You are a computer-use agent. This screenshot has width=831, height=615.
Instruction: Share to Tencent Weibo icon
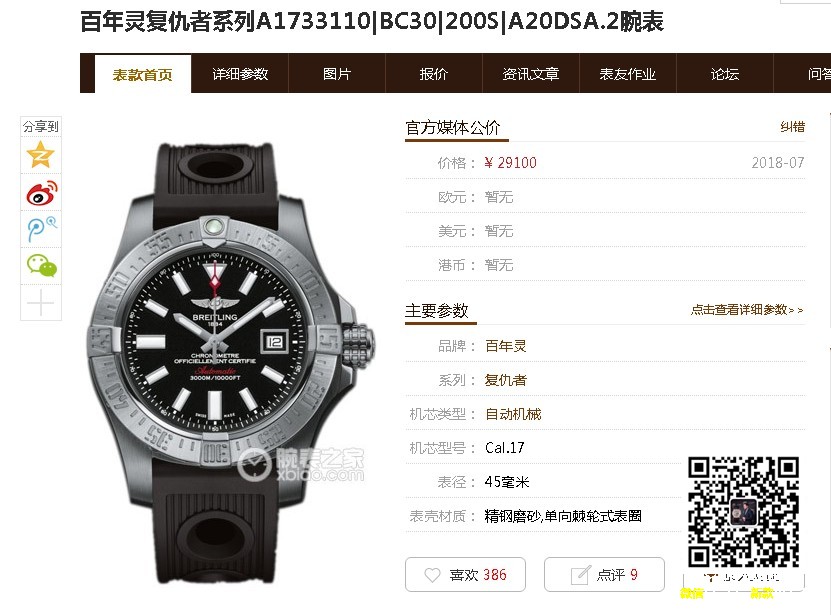tap(41, 229)
